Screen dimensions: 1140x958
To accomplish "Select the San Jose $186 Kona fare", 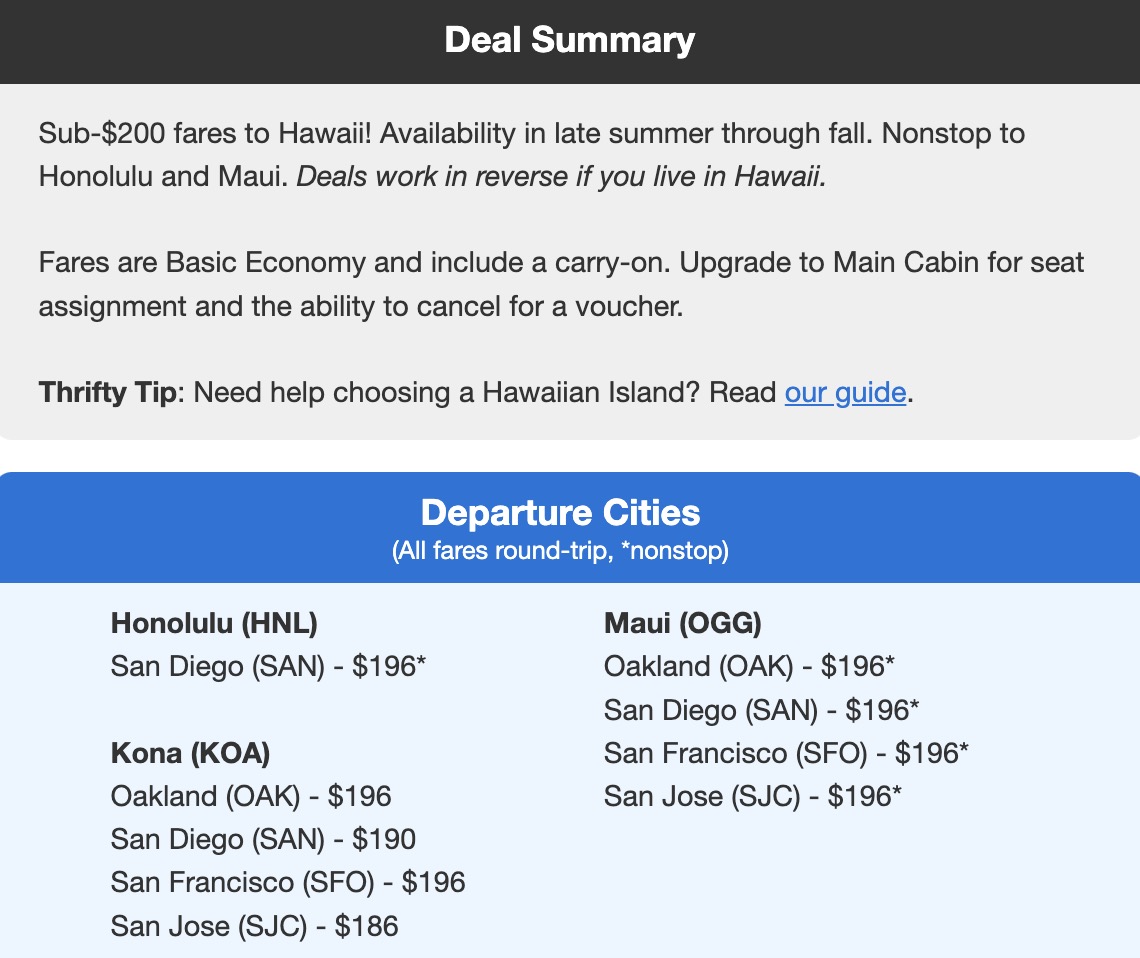I will point(254,926).
